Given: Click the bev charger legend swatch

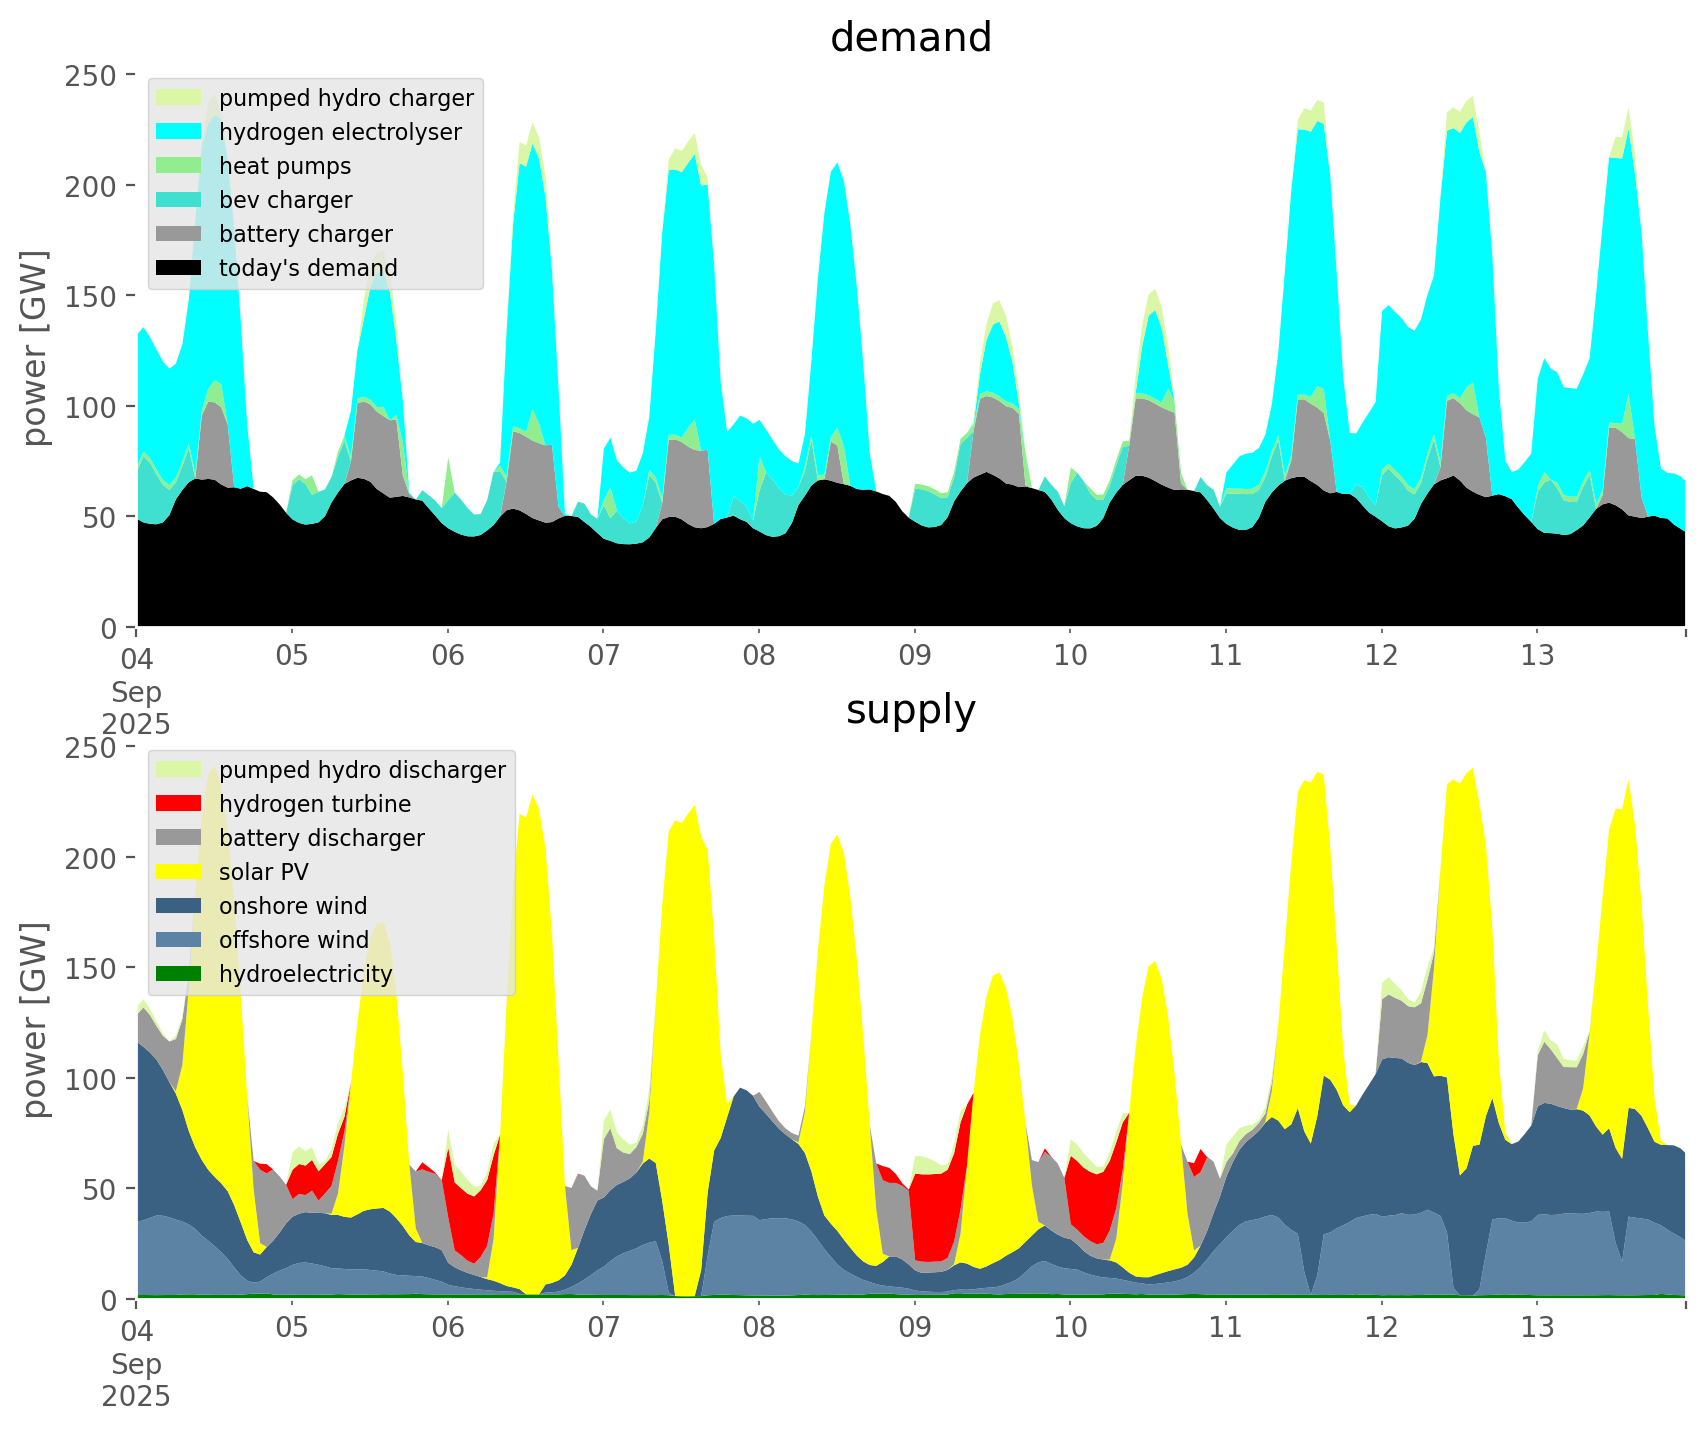Looking at the screenshot, I should pyautogui.click(x=180, y=200).
